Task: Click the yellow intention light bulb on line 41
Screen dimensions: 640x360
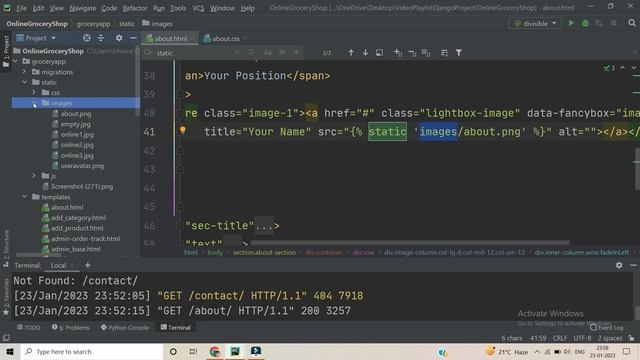Action: [182, 130]
